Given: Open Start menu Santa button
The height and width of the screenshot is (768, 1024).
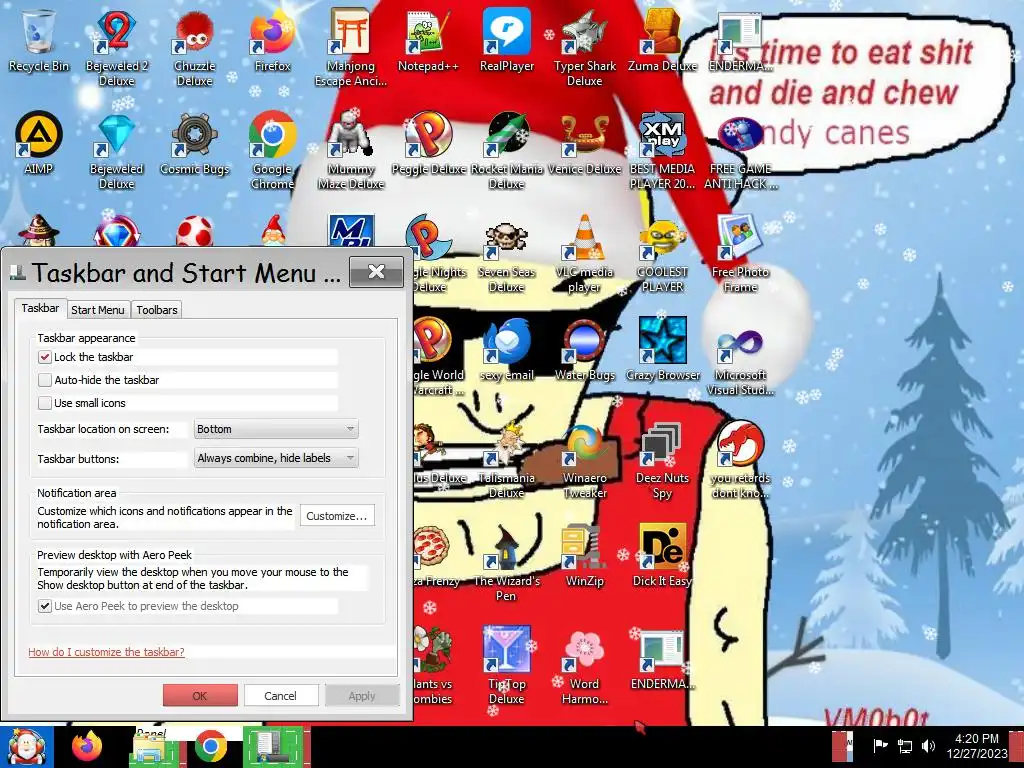Looking at the screenshot, I should point(26,746).
